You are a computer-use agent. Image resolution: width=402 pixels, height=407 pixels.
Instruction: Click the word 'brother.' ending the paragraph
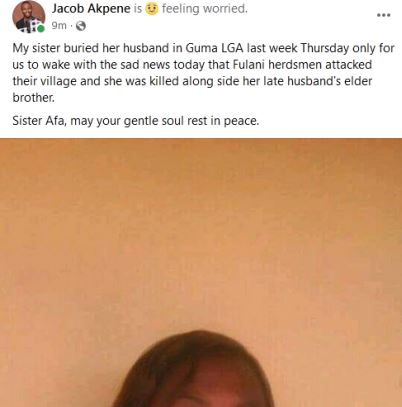click(33, 97)
